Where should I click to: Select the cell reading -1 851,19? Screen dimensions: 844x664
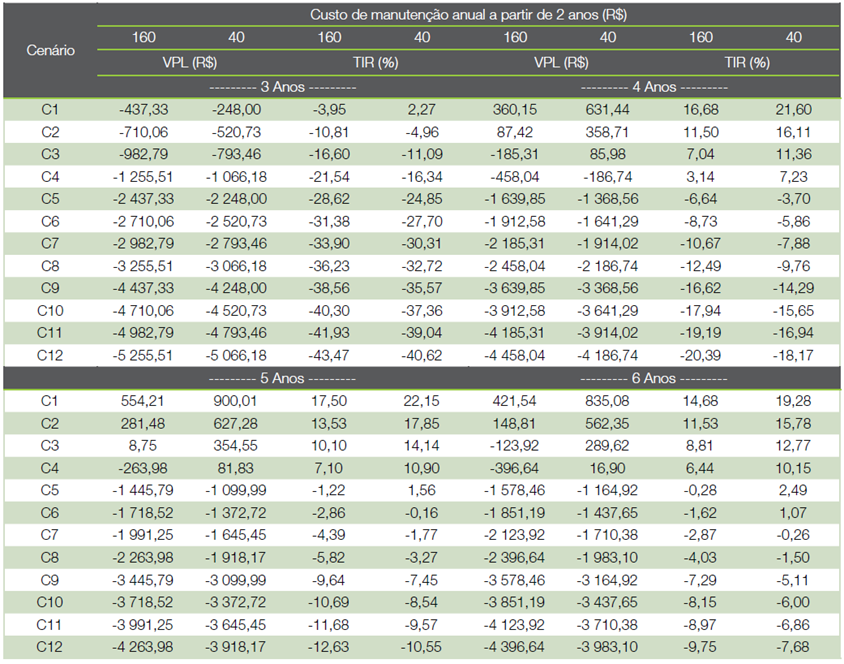tap(515, 513)
